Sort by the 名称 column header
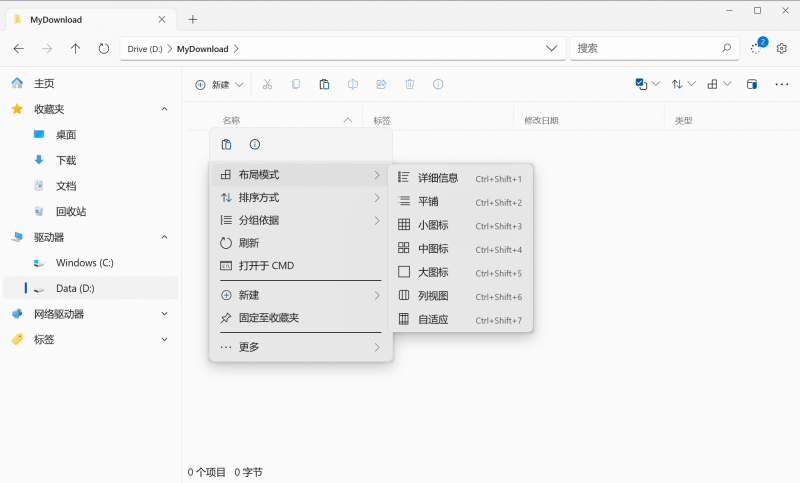The image size is (800, 483). pos(231,120)
